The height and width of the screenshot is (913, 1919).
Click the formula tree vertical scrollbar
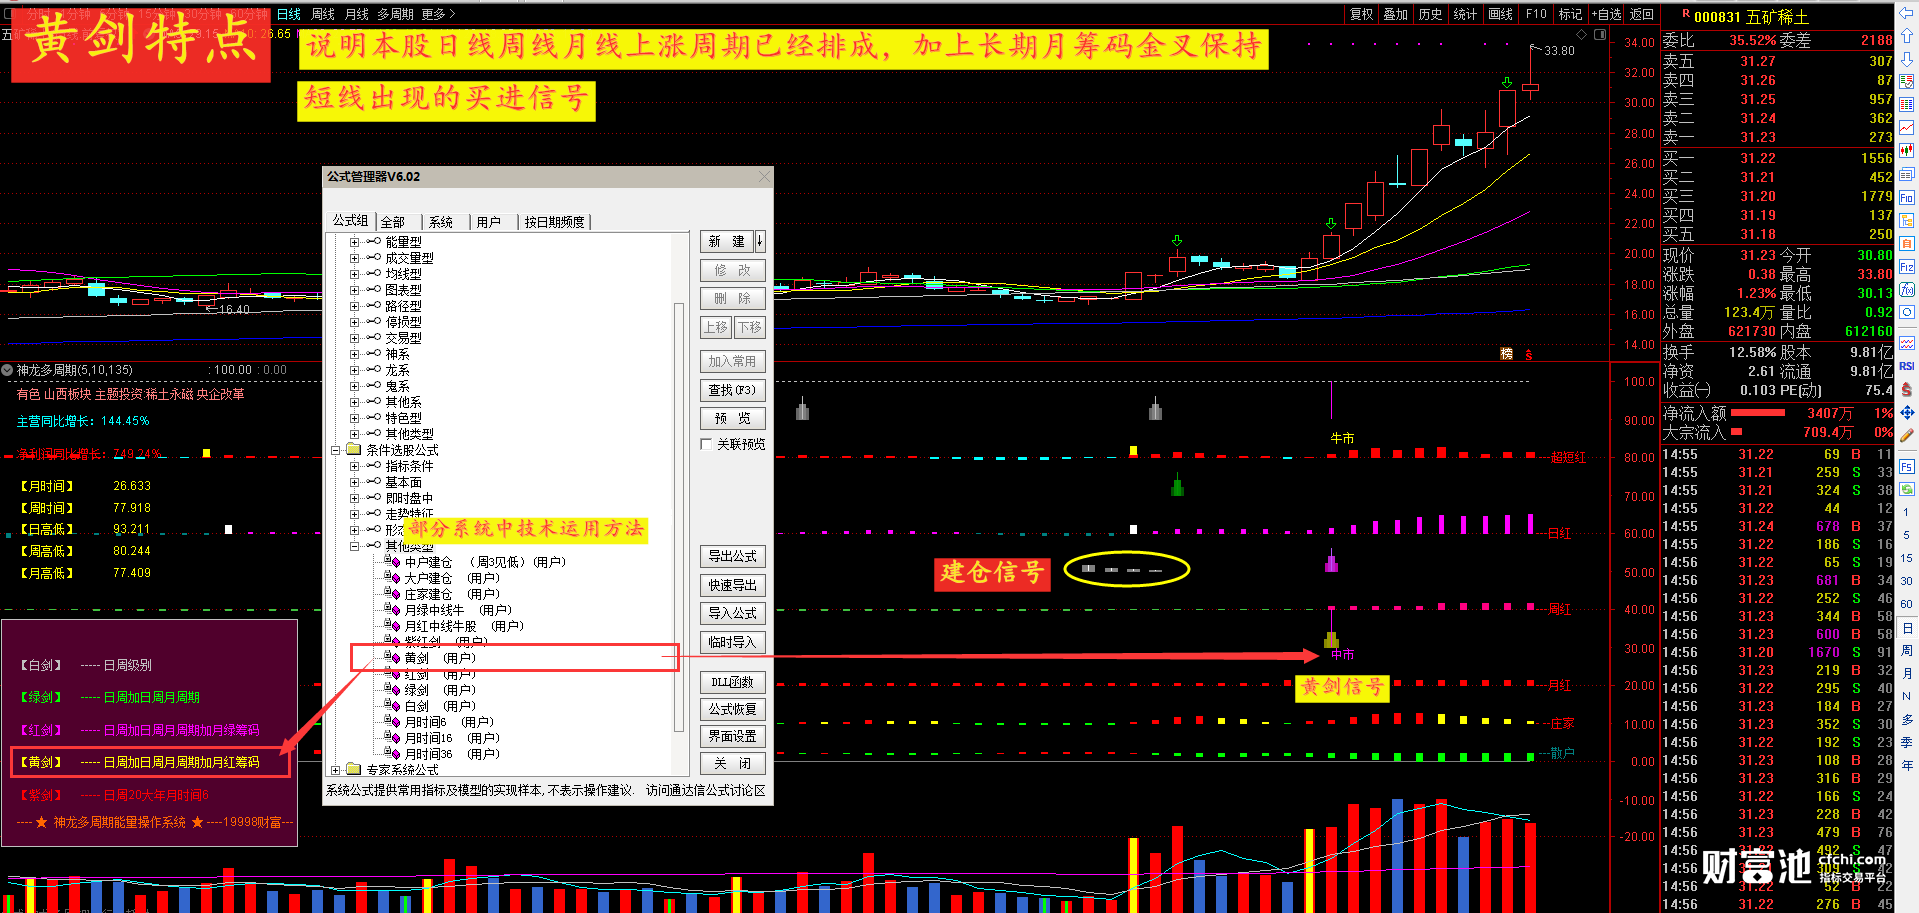click(x=679, y=516)
